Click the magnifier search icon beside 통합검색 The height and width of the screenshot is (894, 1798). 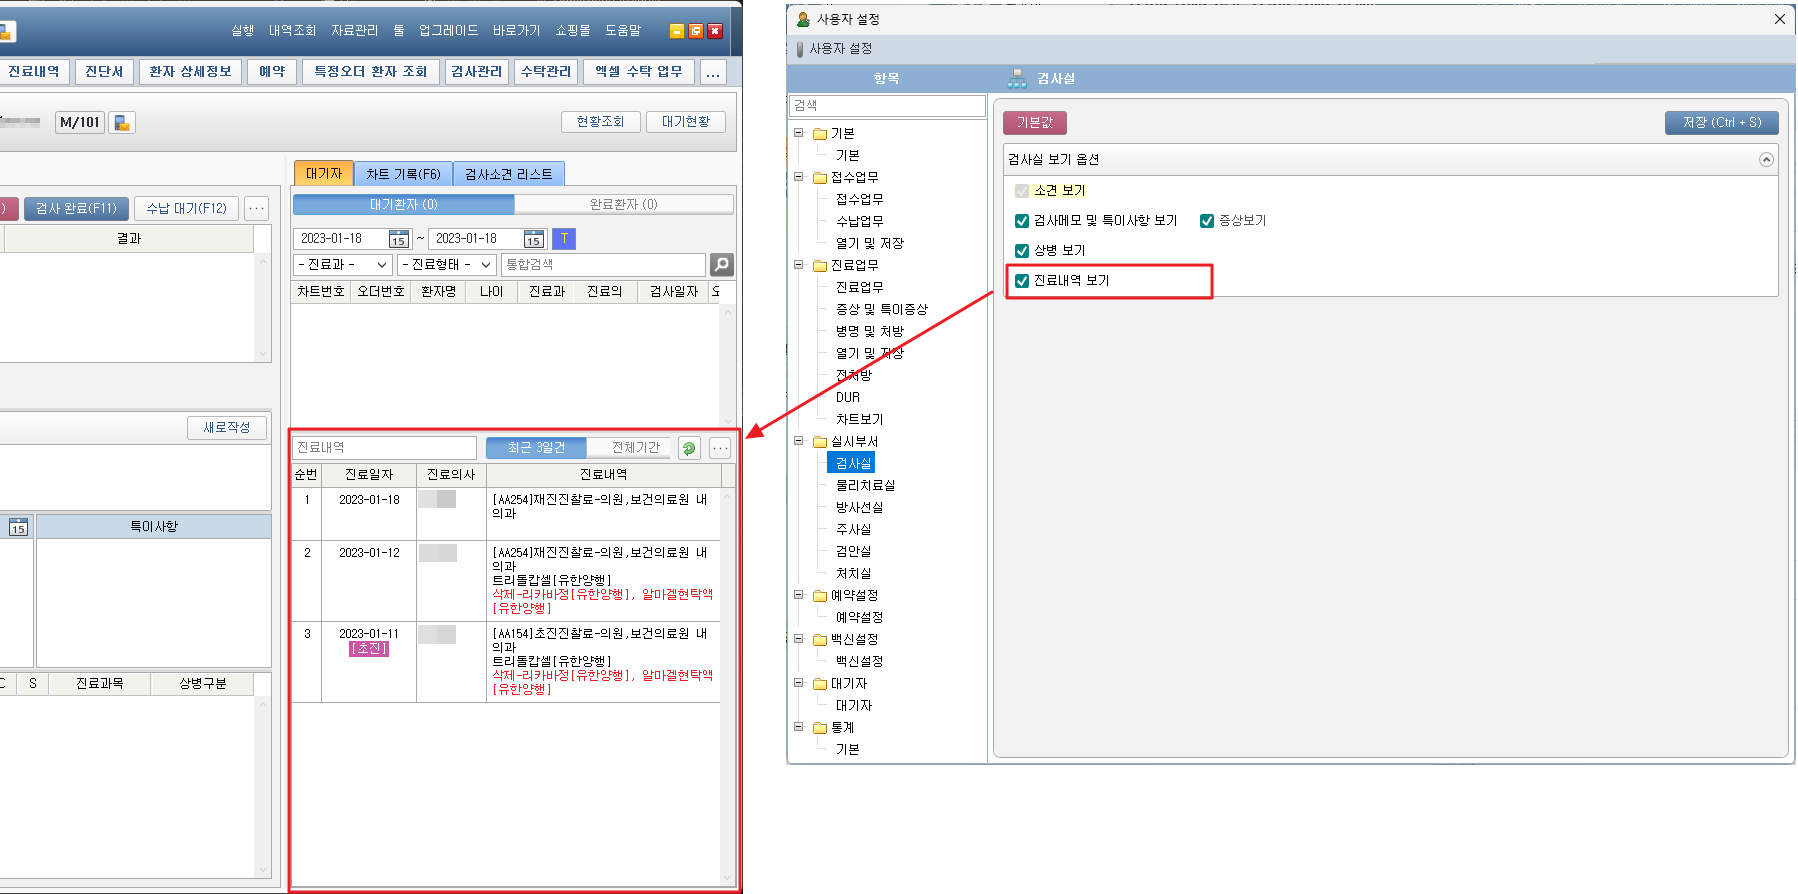[721, 265]
